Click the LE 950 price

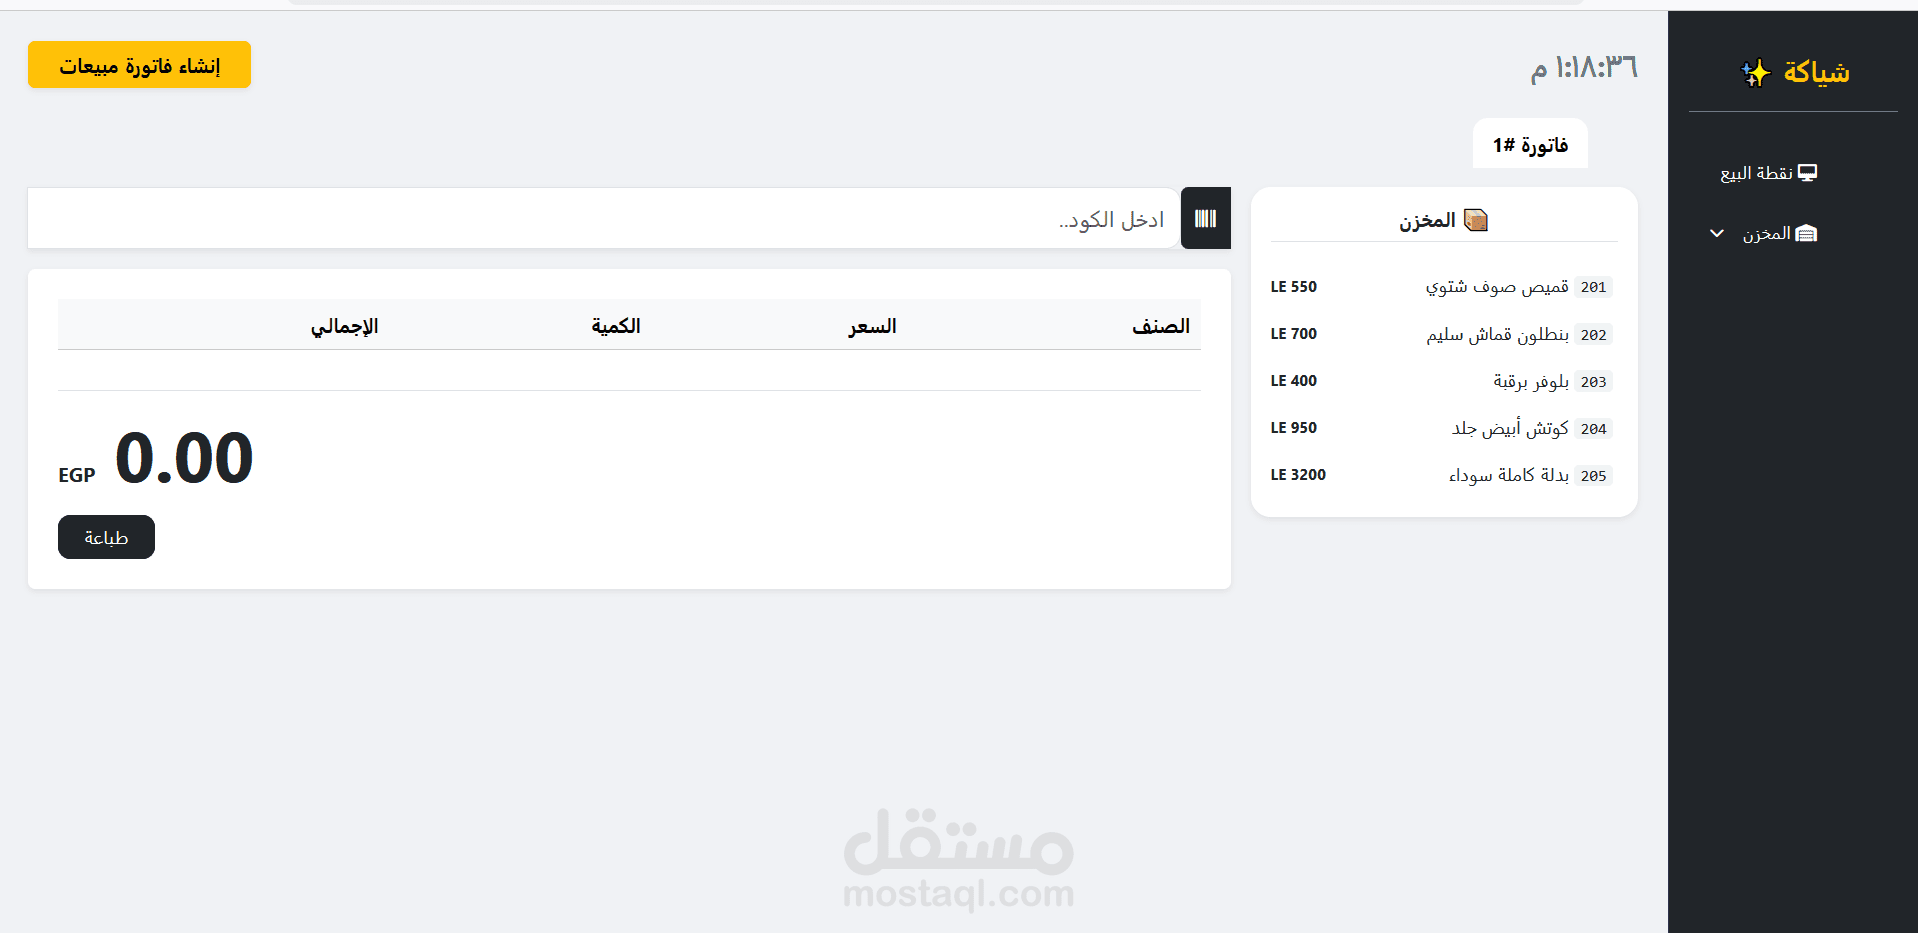click(x=1294, y=428)
